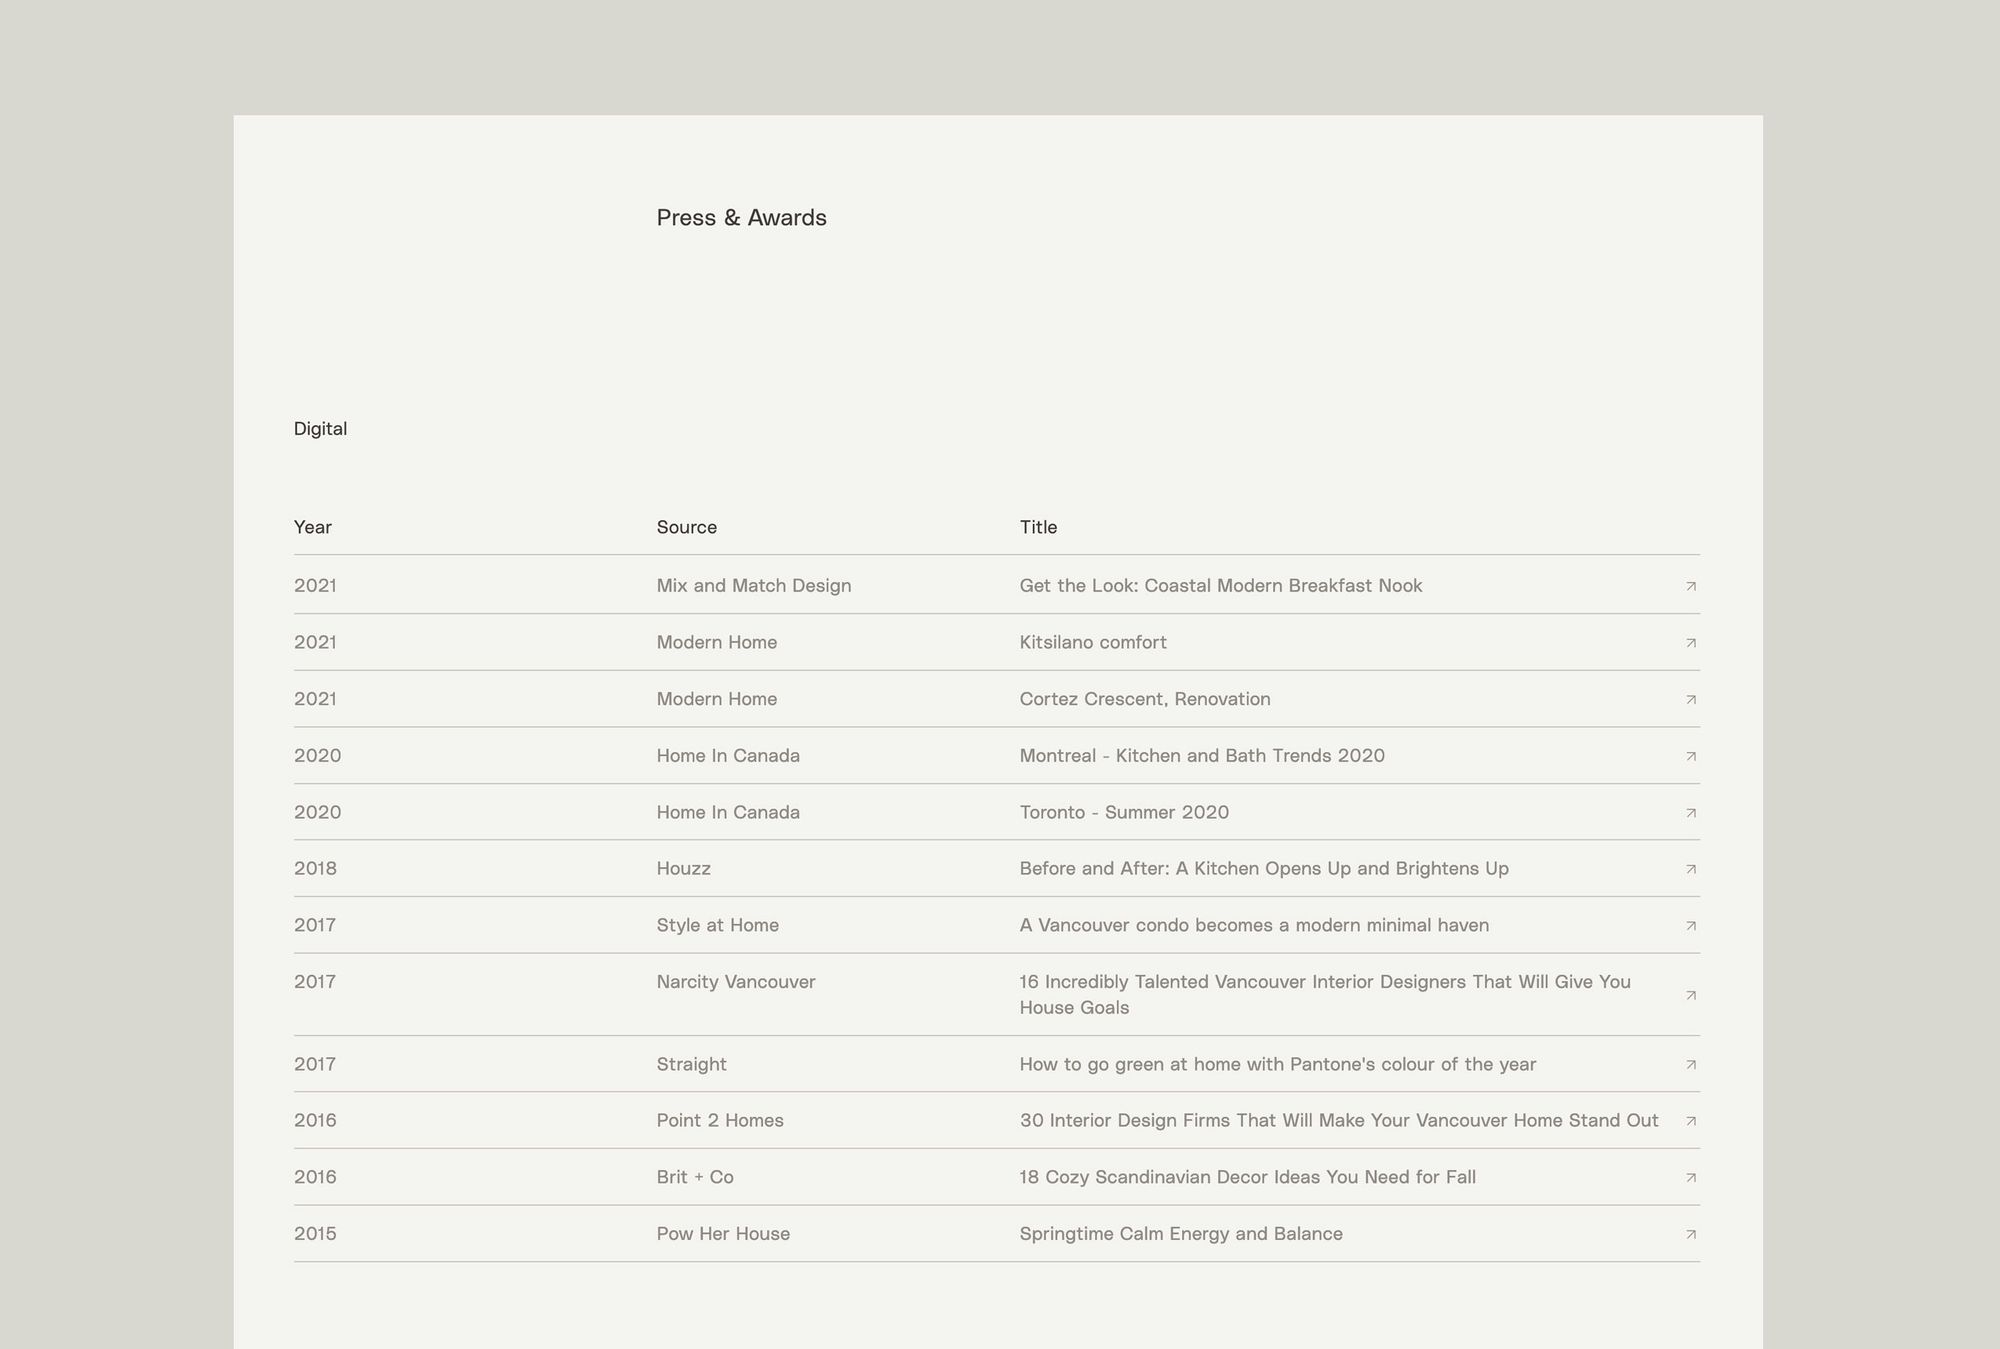Click the Press & Awards heading

[x=741, y=217]
